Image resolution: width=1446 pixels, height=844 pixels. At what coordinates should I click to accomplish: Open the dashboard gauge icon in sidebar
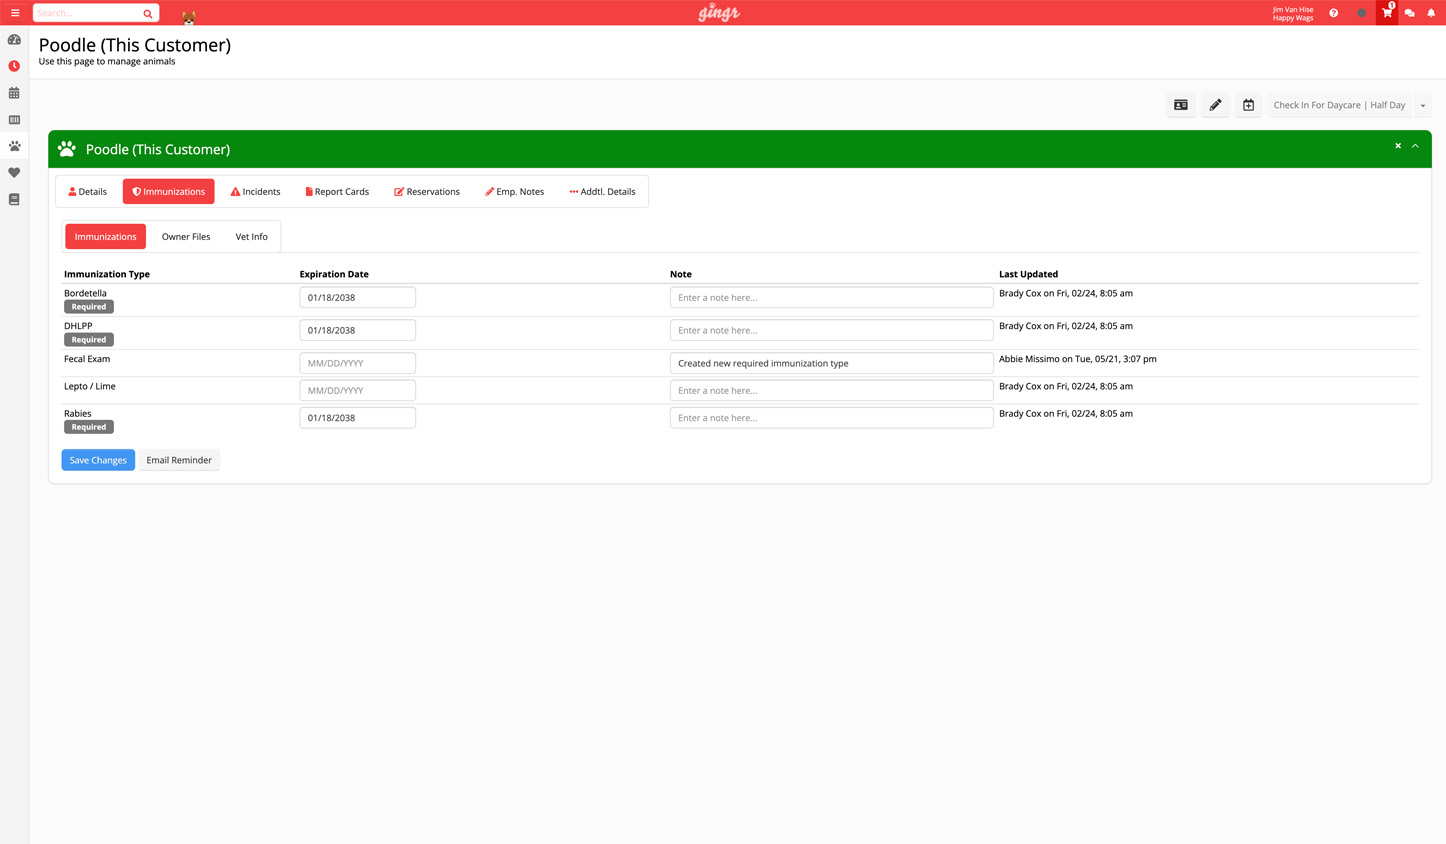[x=14, y=40]
